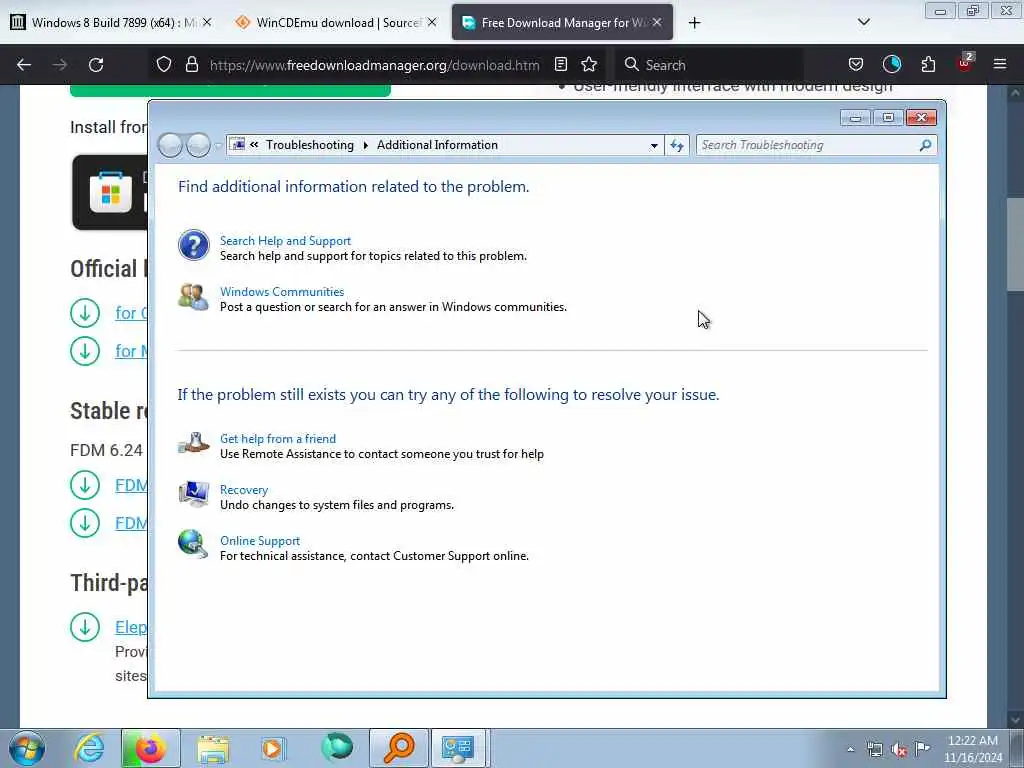Close the WinCDEmu download tab
Image resolution: width=1024 pixels, height=768 pixels.
click(432, 22)
